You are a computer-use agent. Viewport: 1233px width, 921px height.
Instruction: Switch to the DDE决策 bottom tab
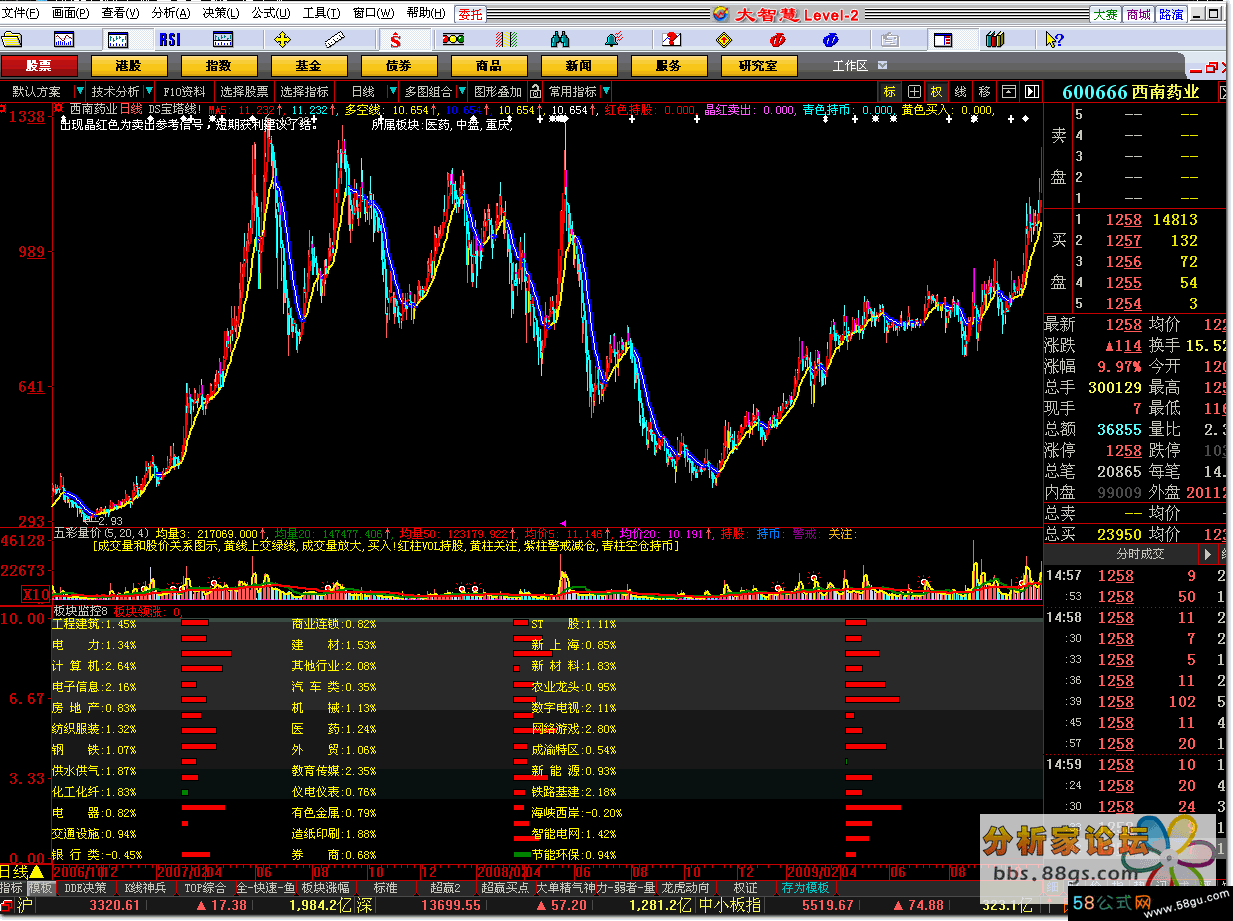(x=86, y=887)
